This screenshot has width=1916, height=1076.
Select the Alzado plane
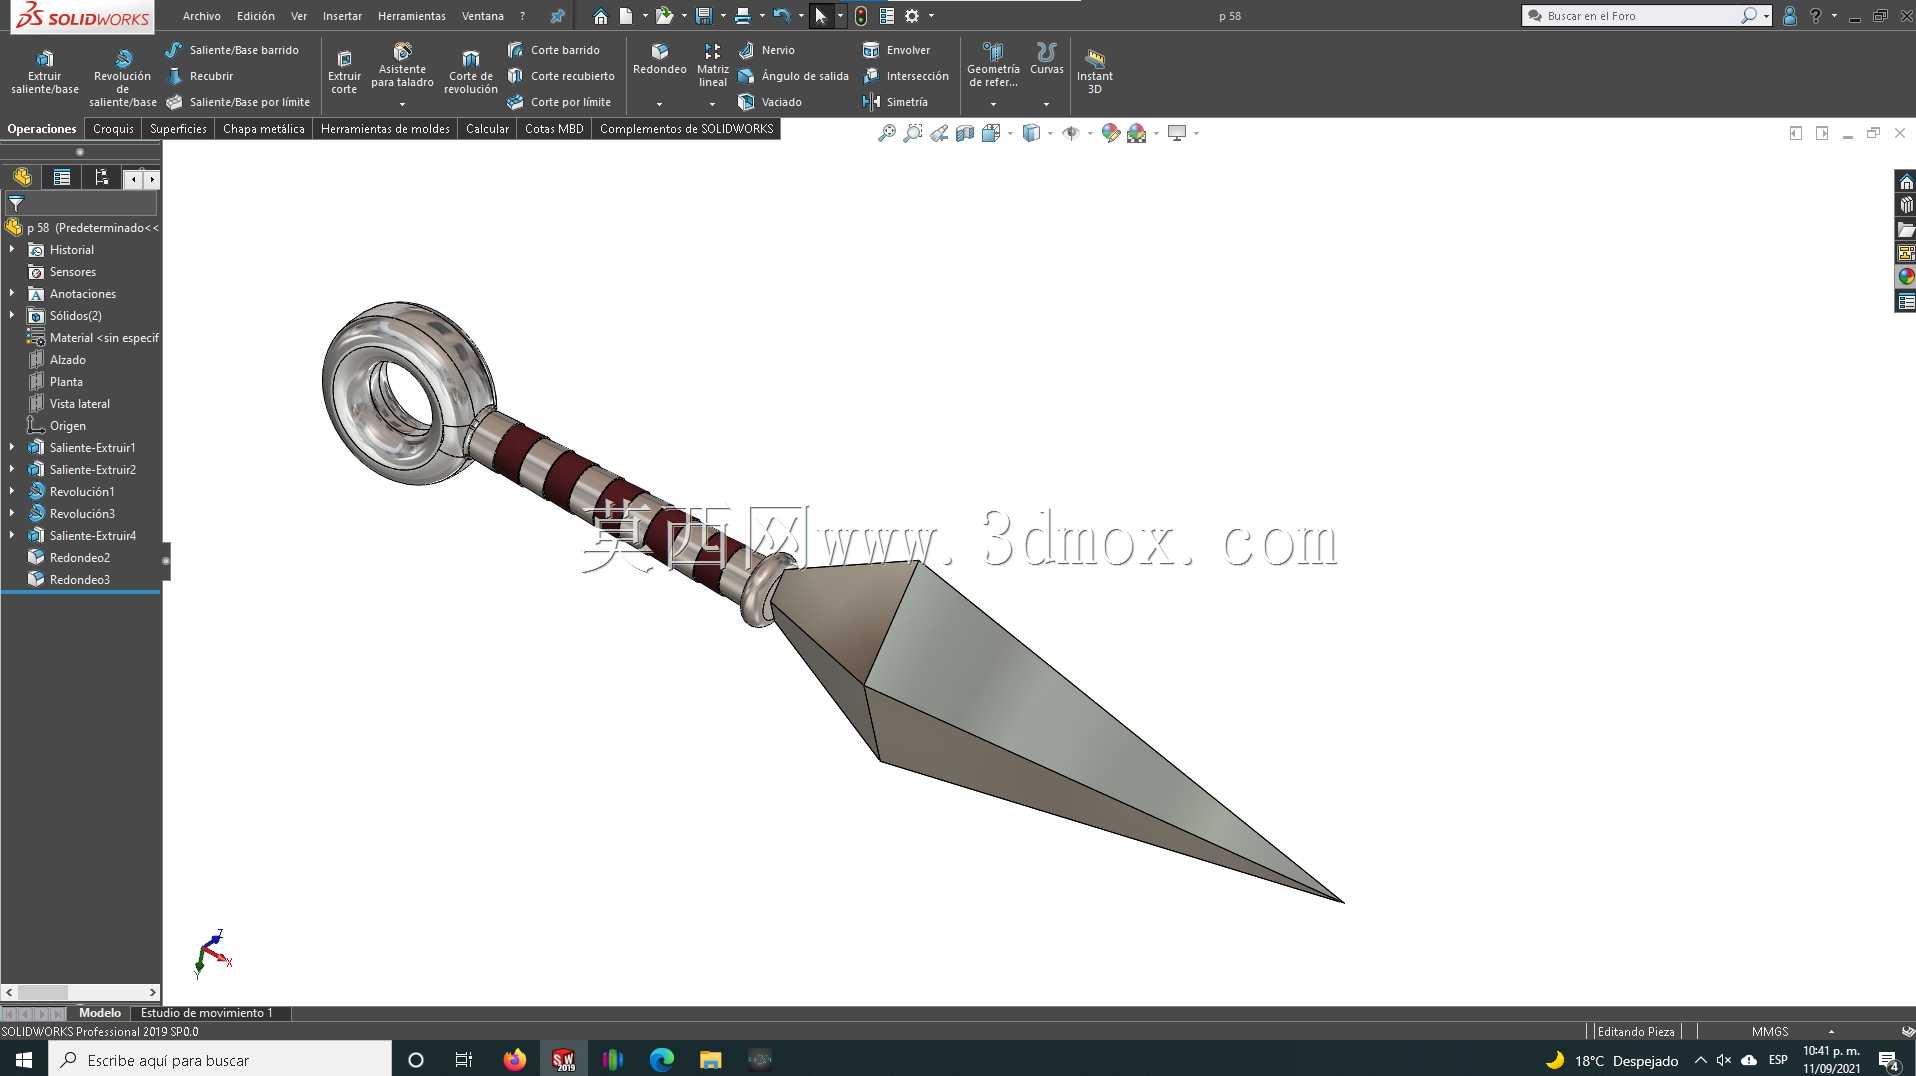click(x=67, y=359)
